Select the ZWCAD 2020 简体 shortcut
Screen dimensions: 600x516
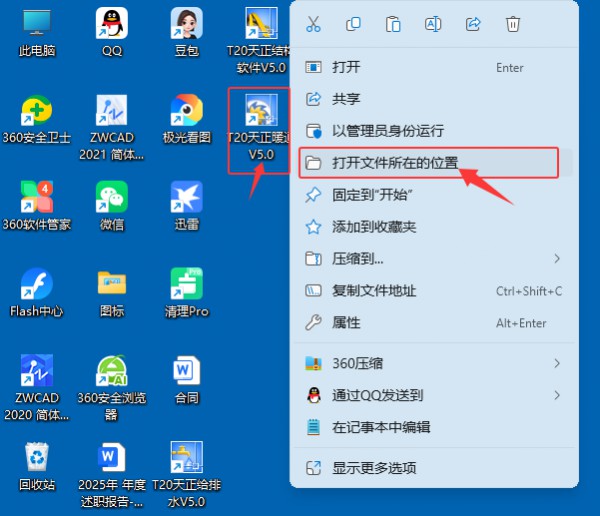pos(37,388)
